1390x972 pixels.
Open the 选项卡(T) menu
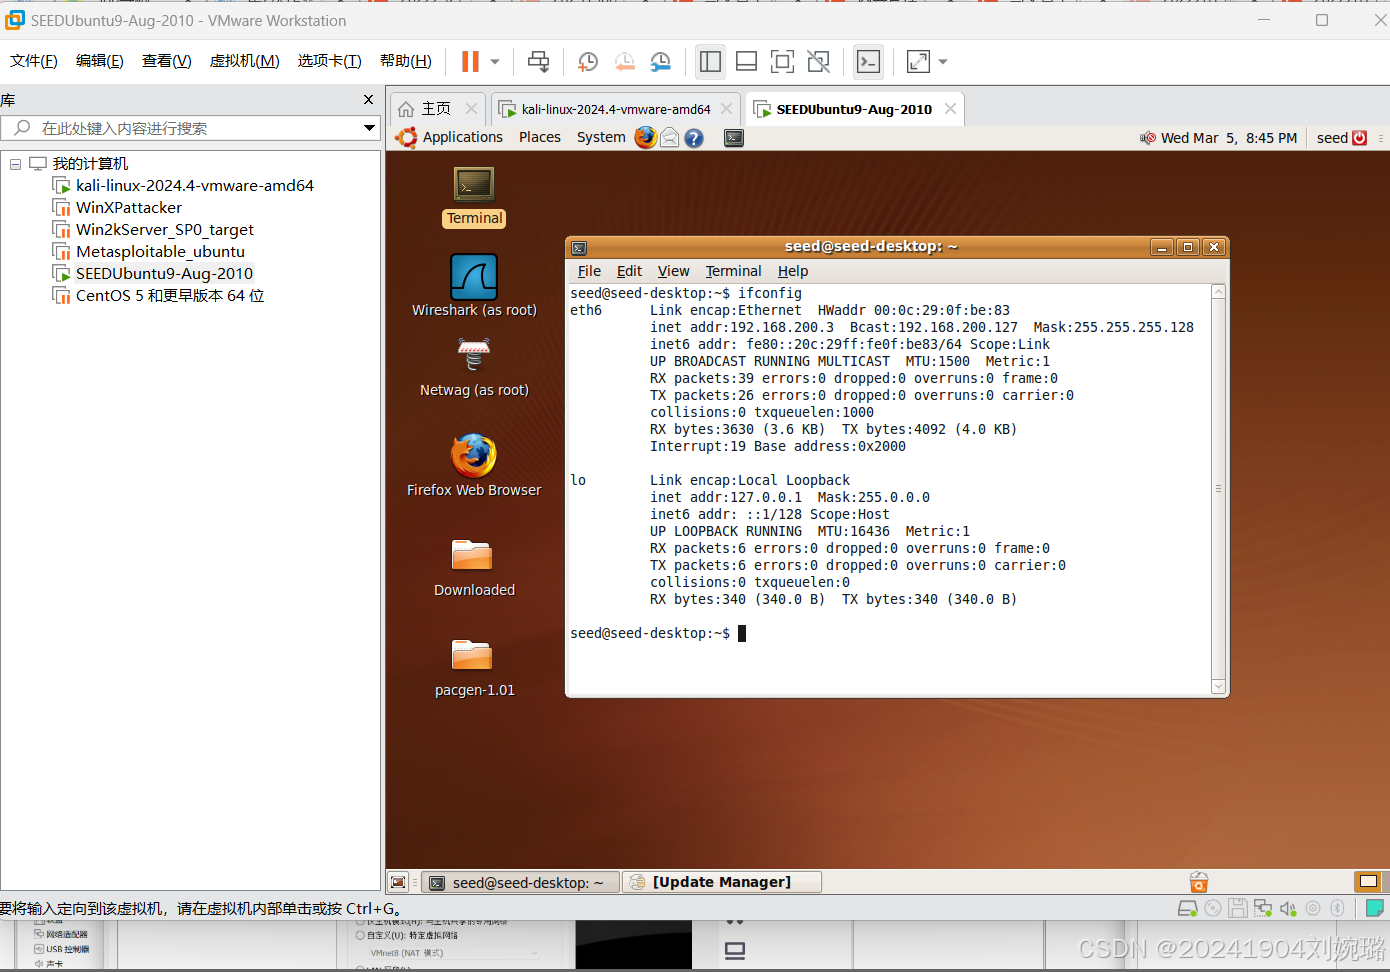pyautogui.click(x=329, y=61)
